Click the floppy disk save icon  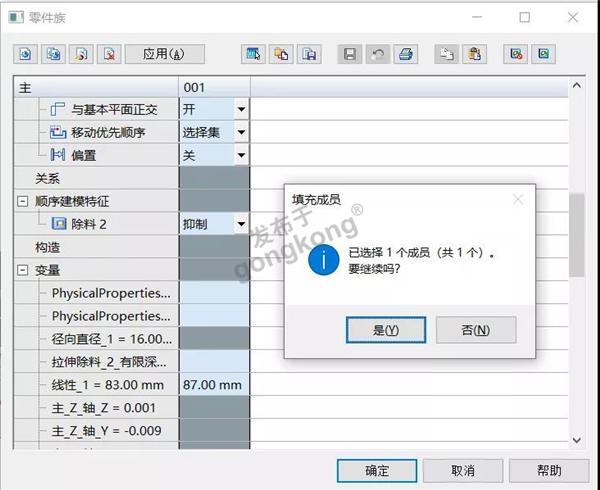[x=350, y=54]
